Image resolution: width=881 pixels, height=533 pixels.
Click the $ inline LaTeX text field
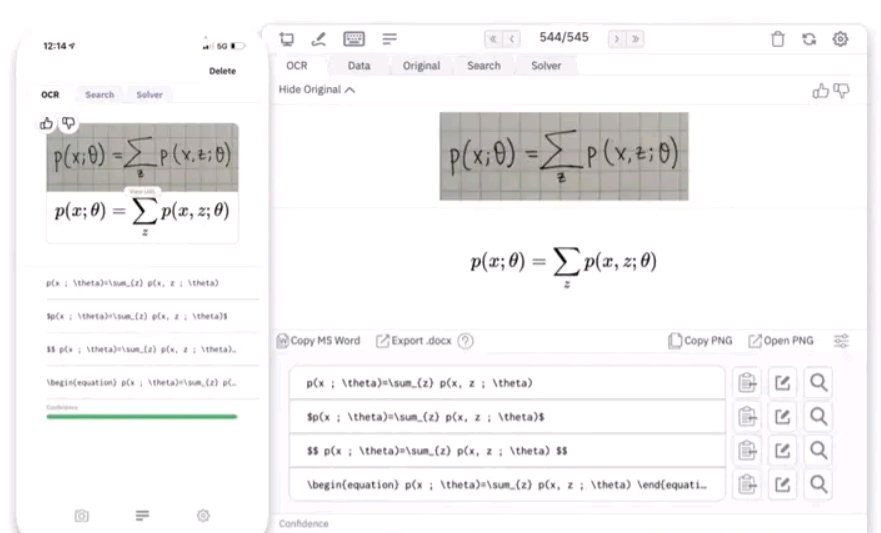507,417
